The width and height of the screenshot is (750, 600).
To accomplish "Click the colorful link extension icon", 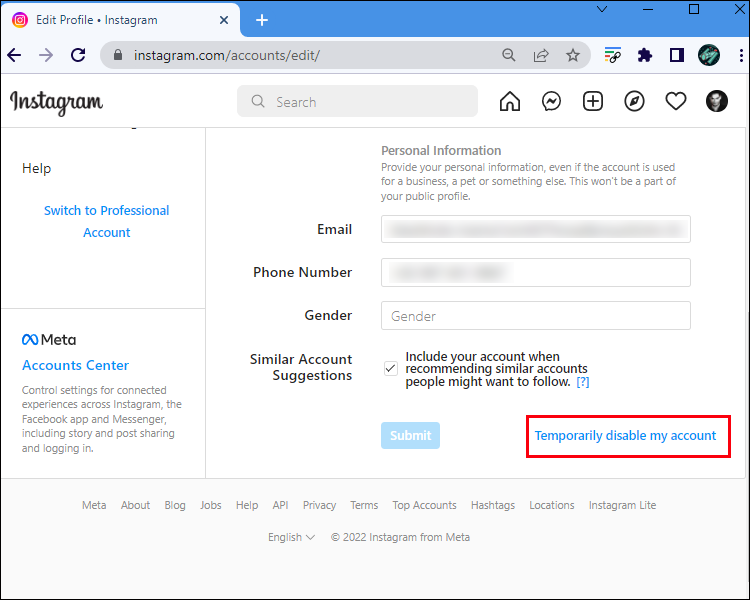I will [612, 56].
